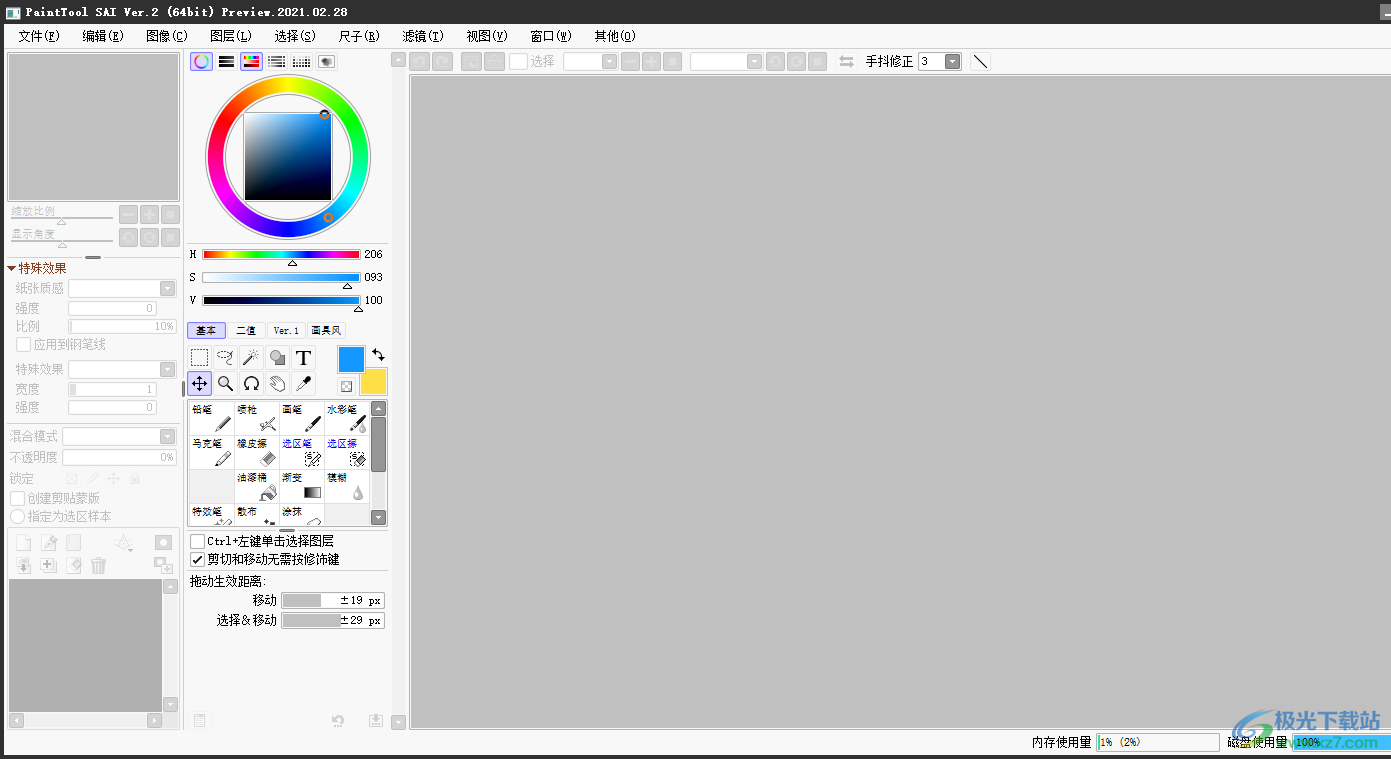
Task: Open the 编辑(E) menu
Action: click(x=103, y=36)
